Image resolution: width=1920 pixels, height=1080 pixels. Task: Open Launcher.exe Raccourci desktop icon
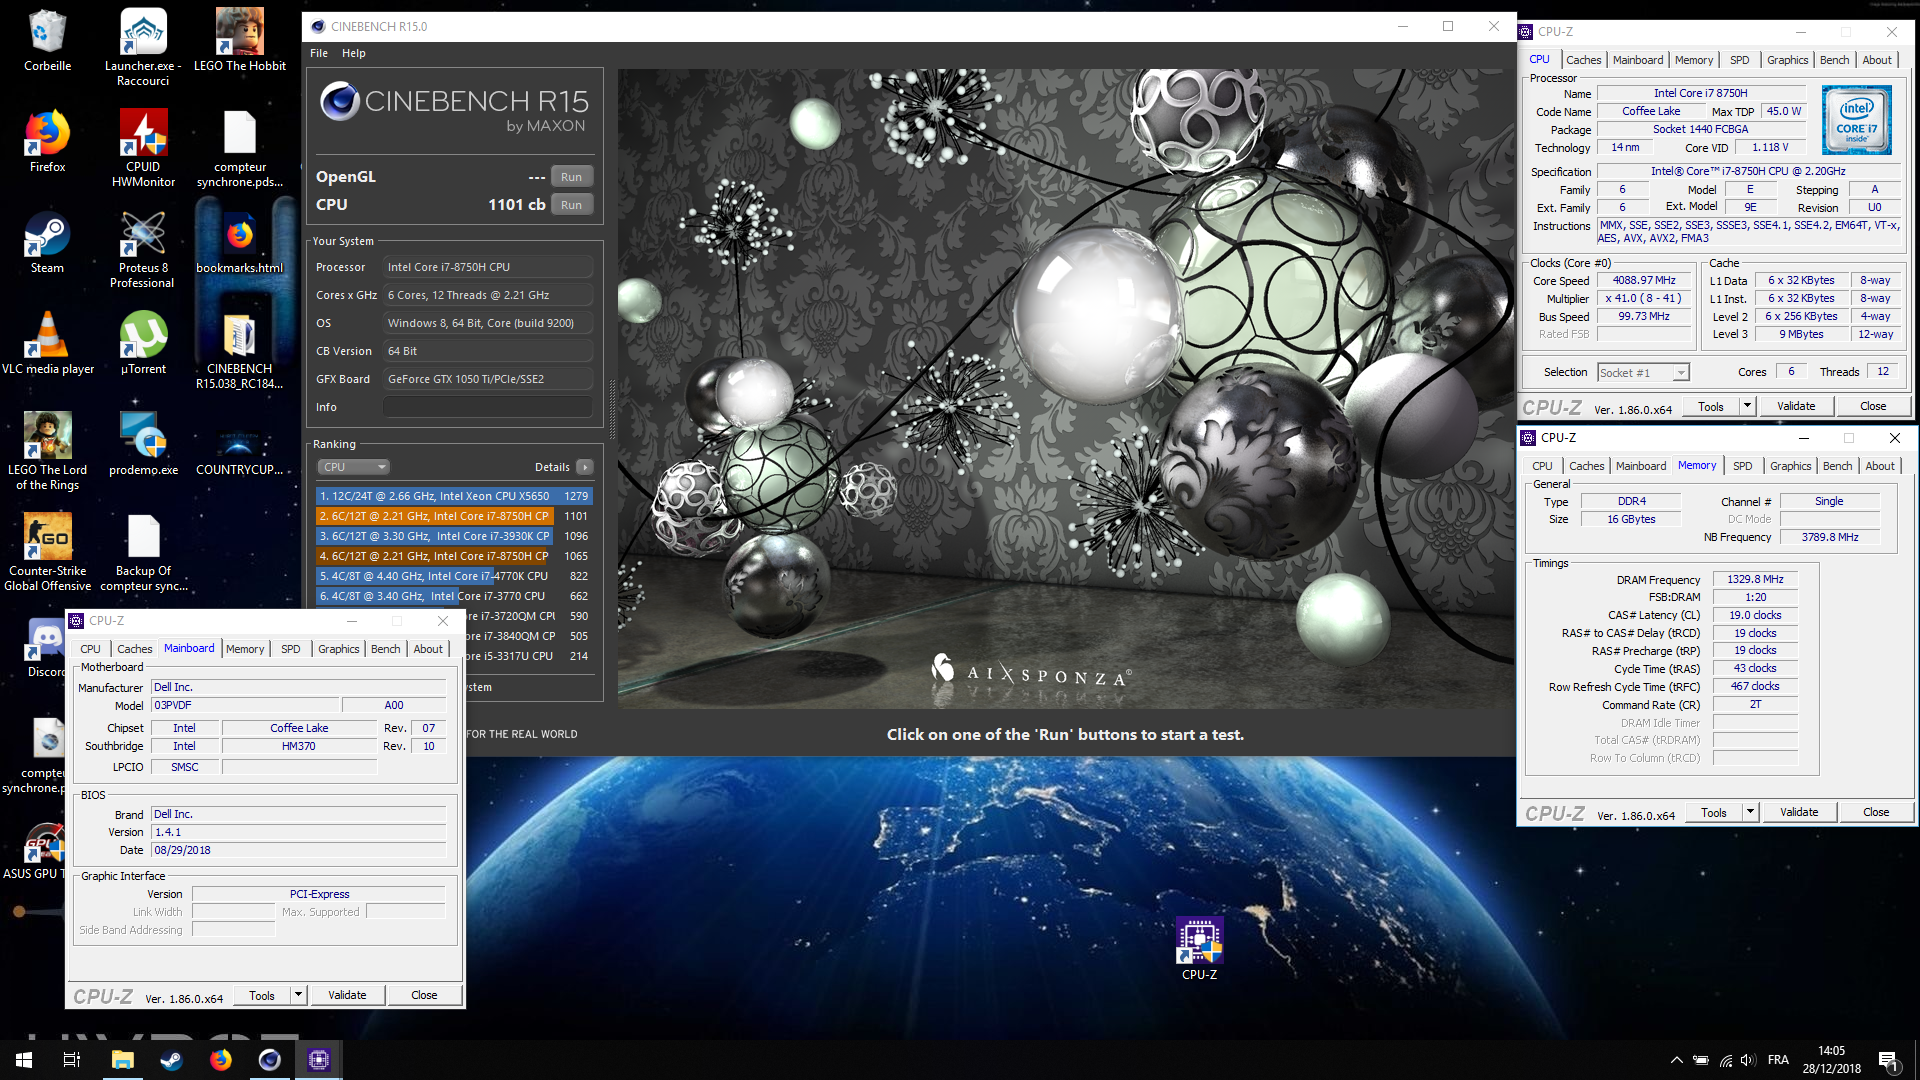(x=143, y=47)
